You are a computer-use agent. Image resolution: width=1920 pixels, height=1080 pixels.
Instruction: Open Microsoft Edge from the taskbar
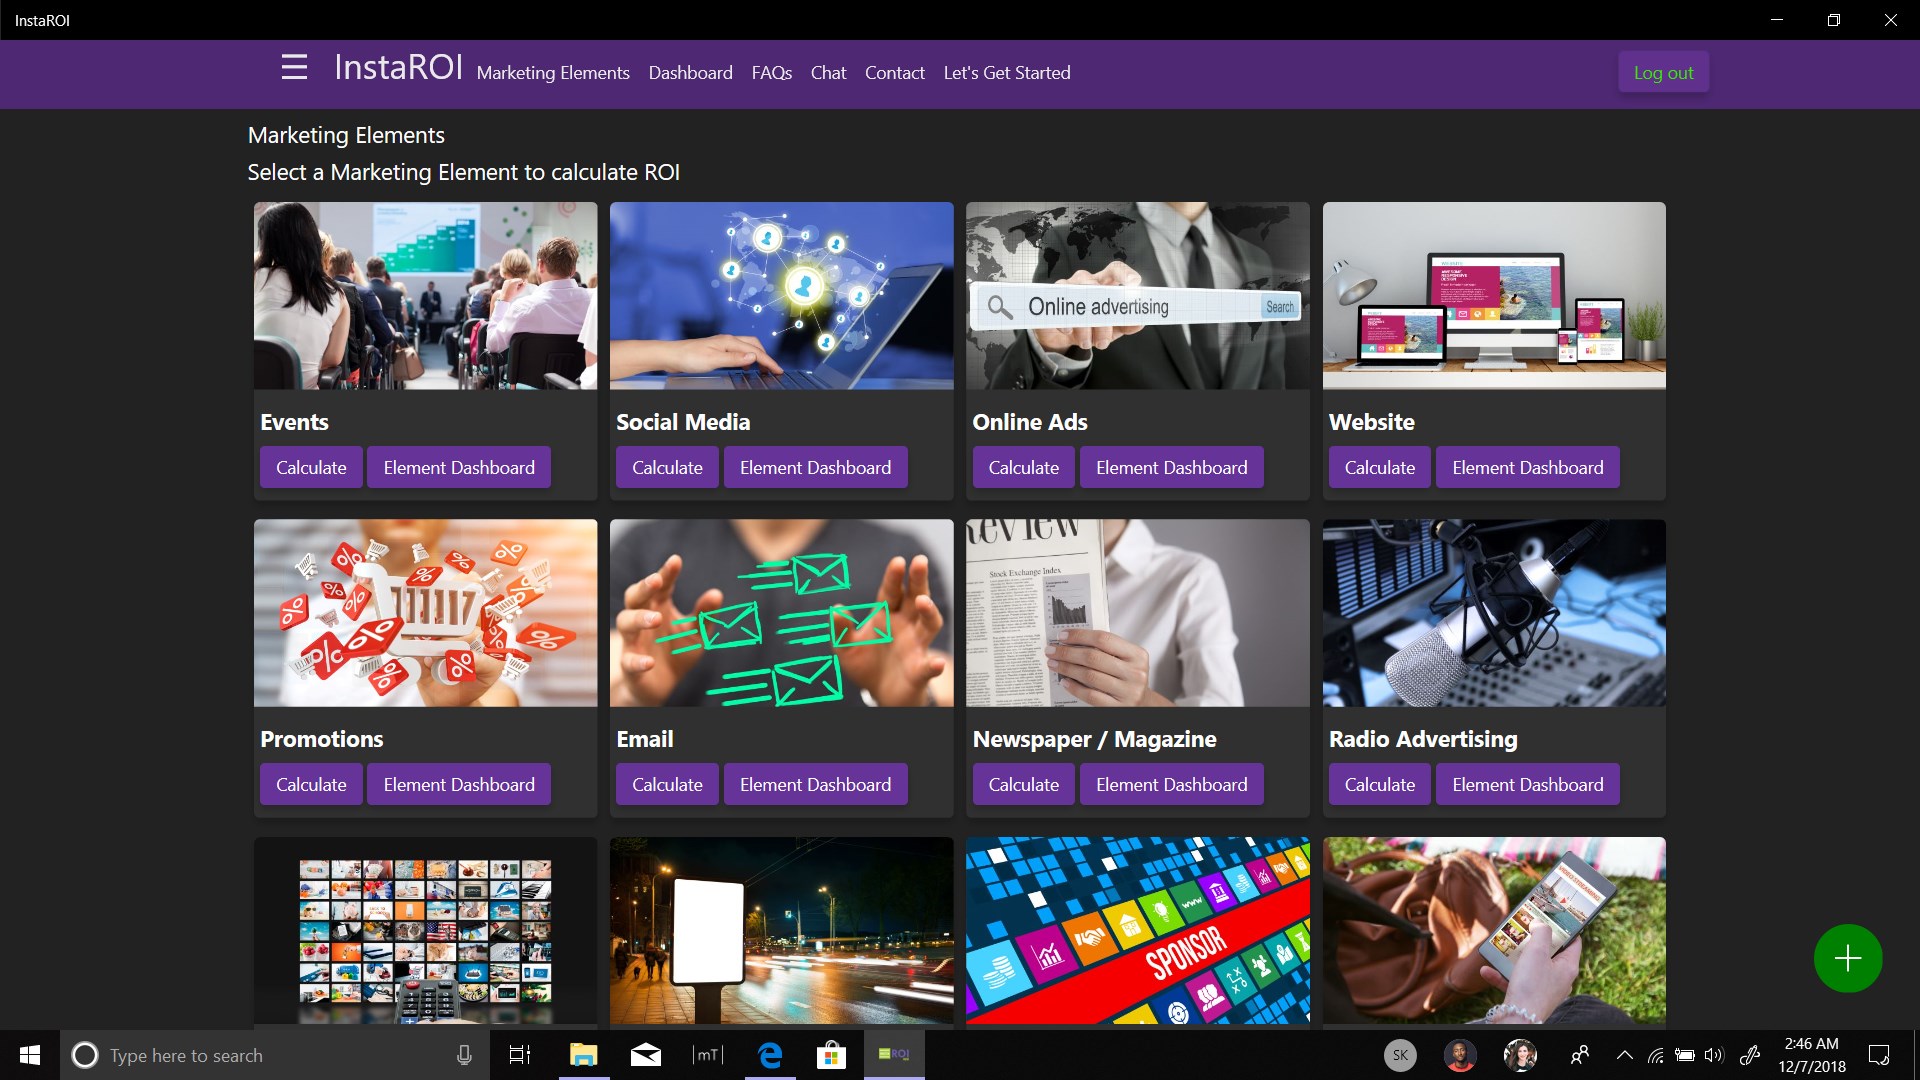click(770, 1055)
